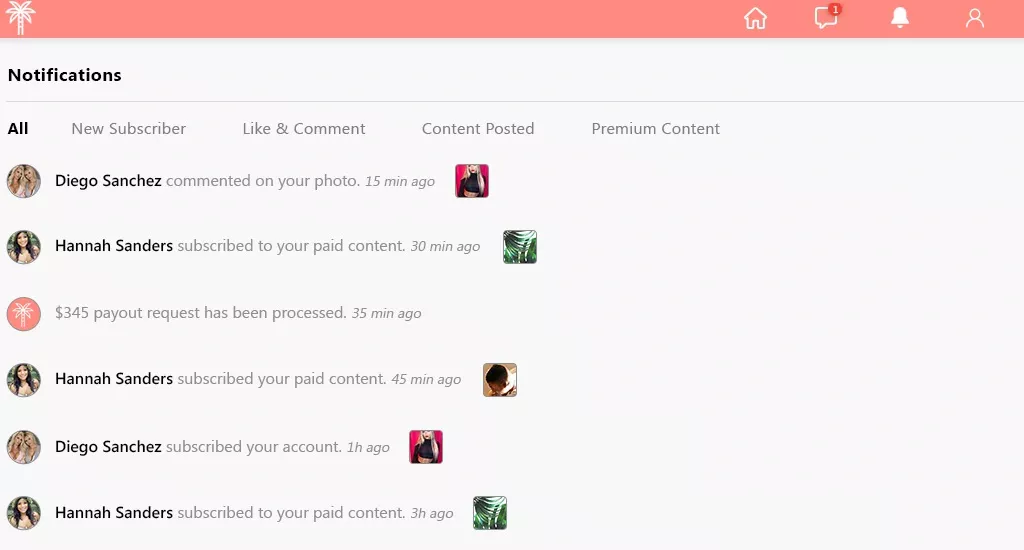Screen dimensions: 1024x550
Task: View photo thumbnail beside 15 min ago comment
Action: coord(472,181)
